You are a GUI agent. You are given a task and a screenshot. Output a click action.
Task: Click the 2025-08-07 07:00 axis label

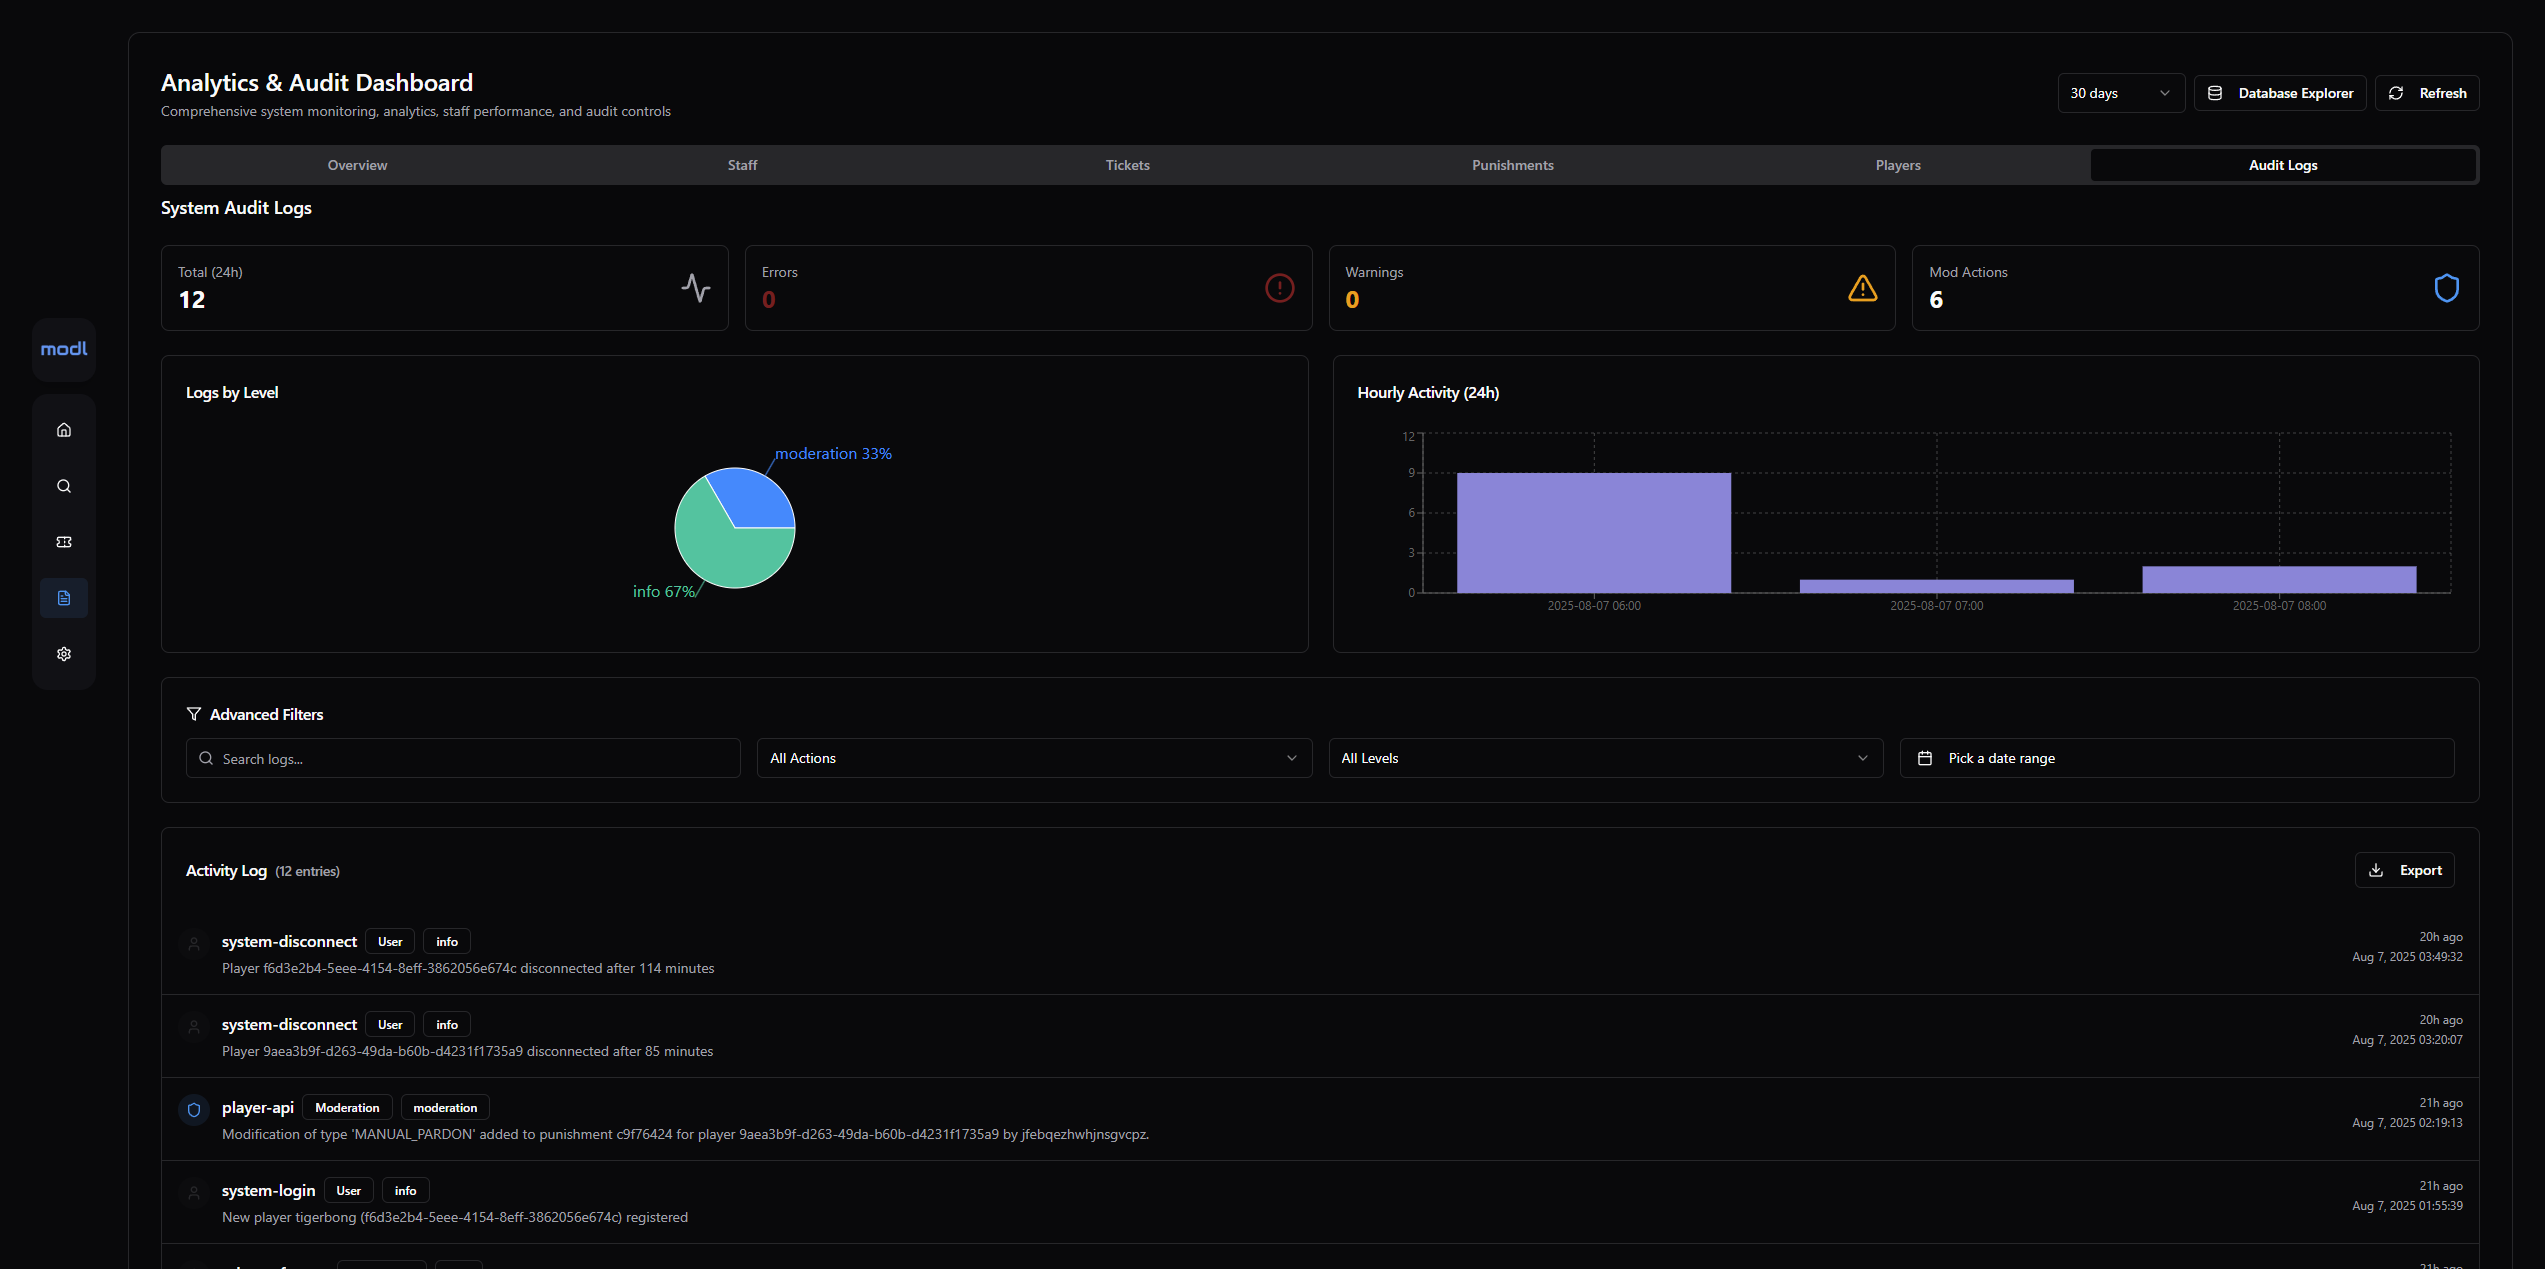point(1936,606)
